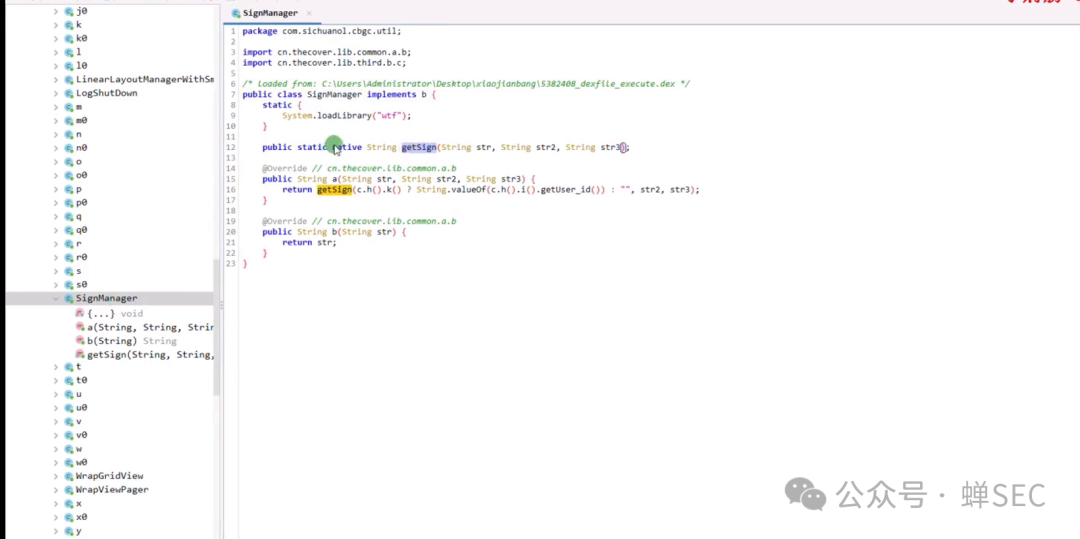The height and width of the screenshot is (539, 1080).
Task: Expand the p0 class node
Action: coord(56,203)
